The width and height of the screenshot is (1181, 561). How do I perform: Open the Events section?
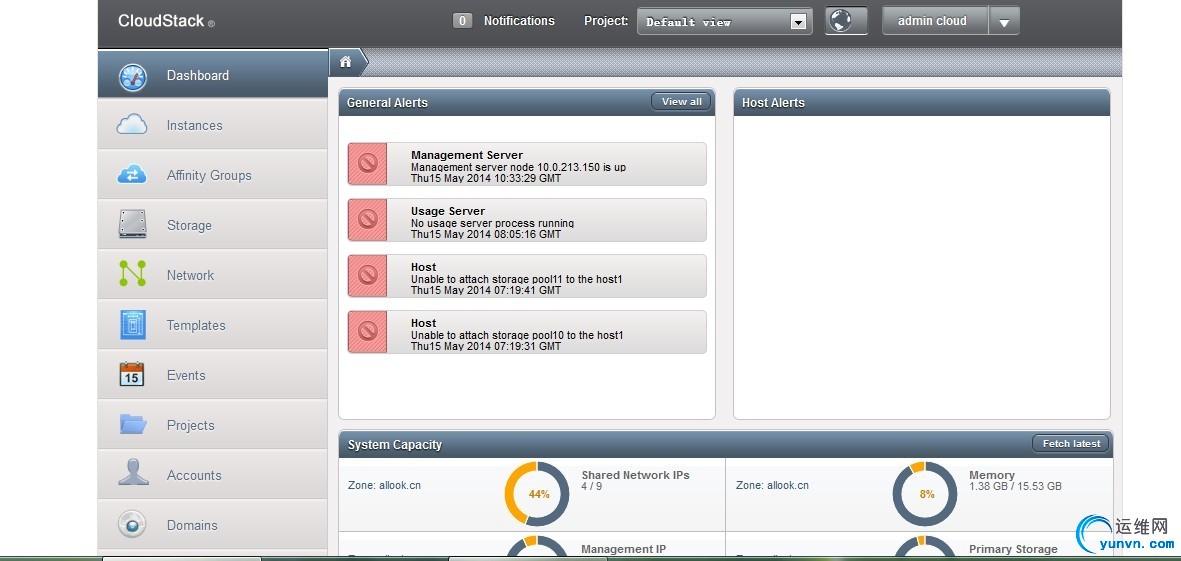coord(213,375)
